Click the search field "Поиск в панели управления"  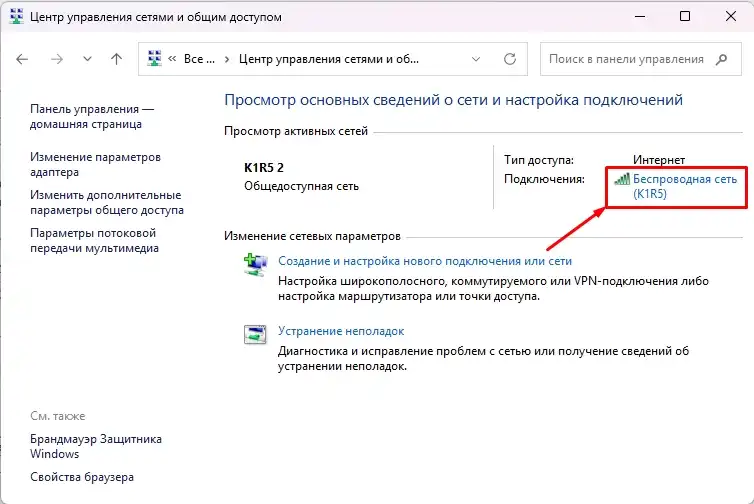pyautogui.click(x=641, y=59)
